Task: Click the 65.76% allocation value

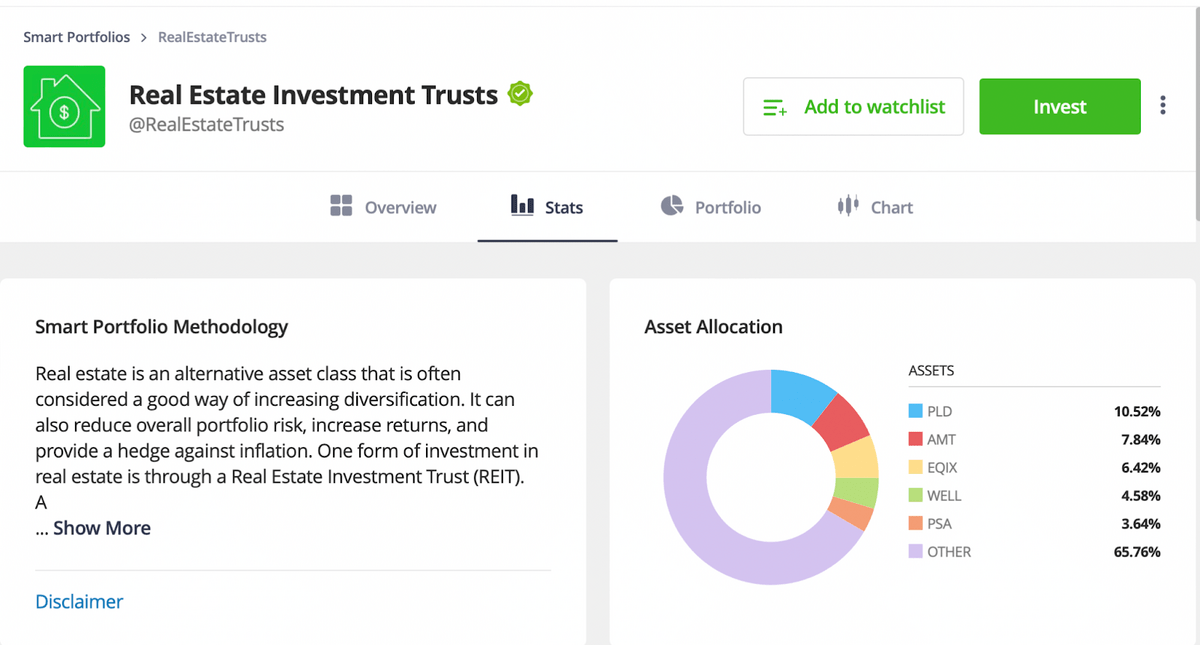Action: click(x=1137, y=551)
